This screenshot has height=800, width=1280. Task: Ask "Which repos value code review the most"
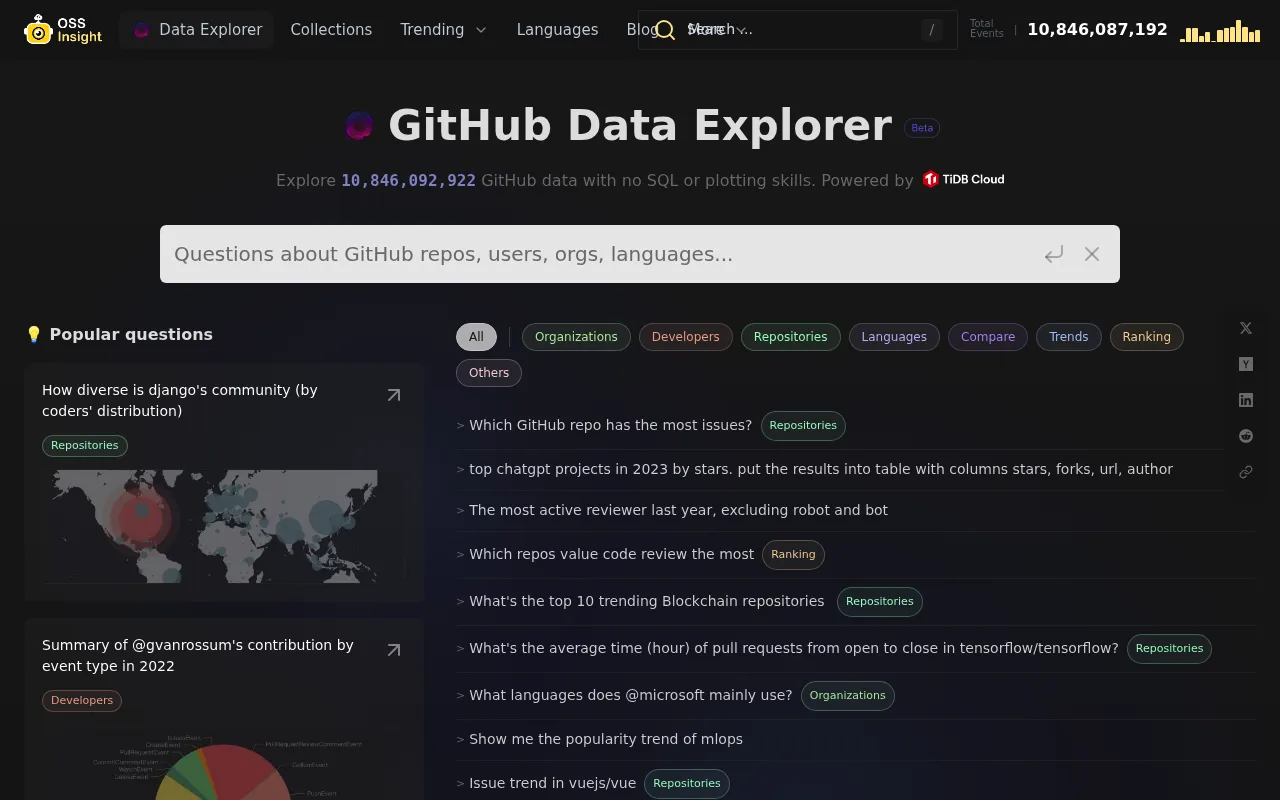pyautogui.click(x=611, y=554)
